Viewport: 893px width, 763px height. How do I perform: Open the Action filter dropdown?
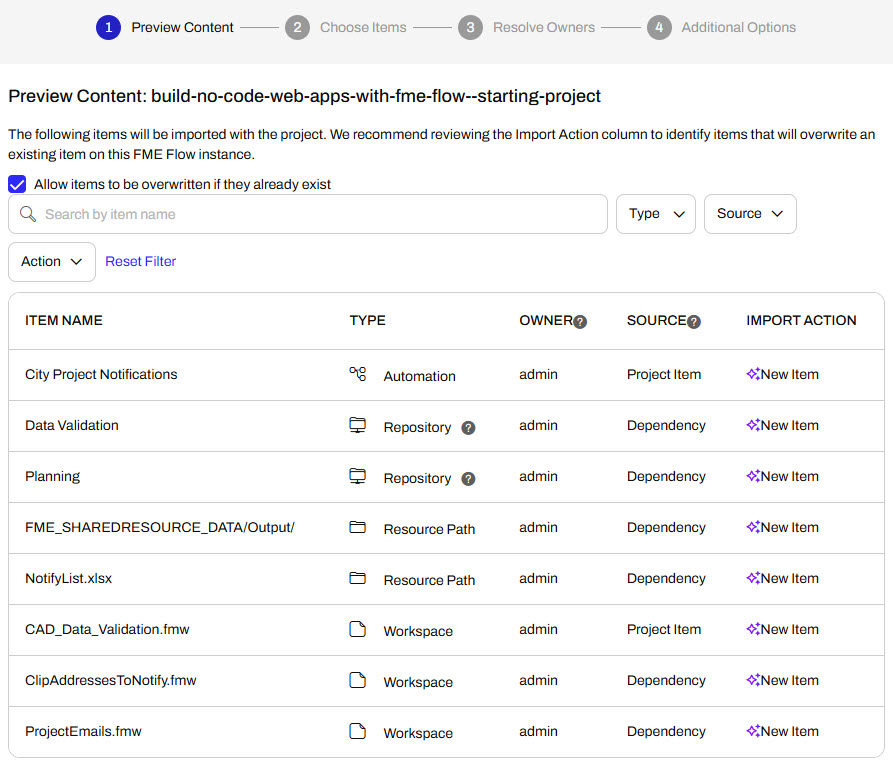click(x=52, y=262)
